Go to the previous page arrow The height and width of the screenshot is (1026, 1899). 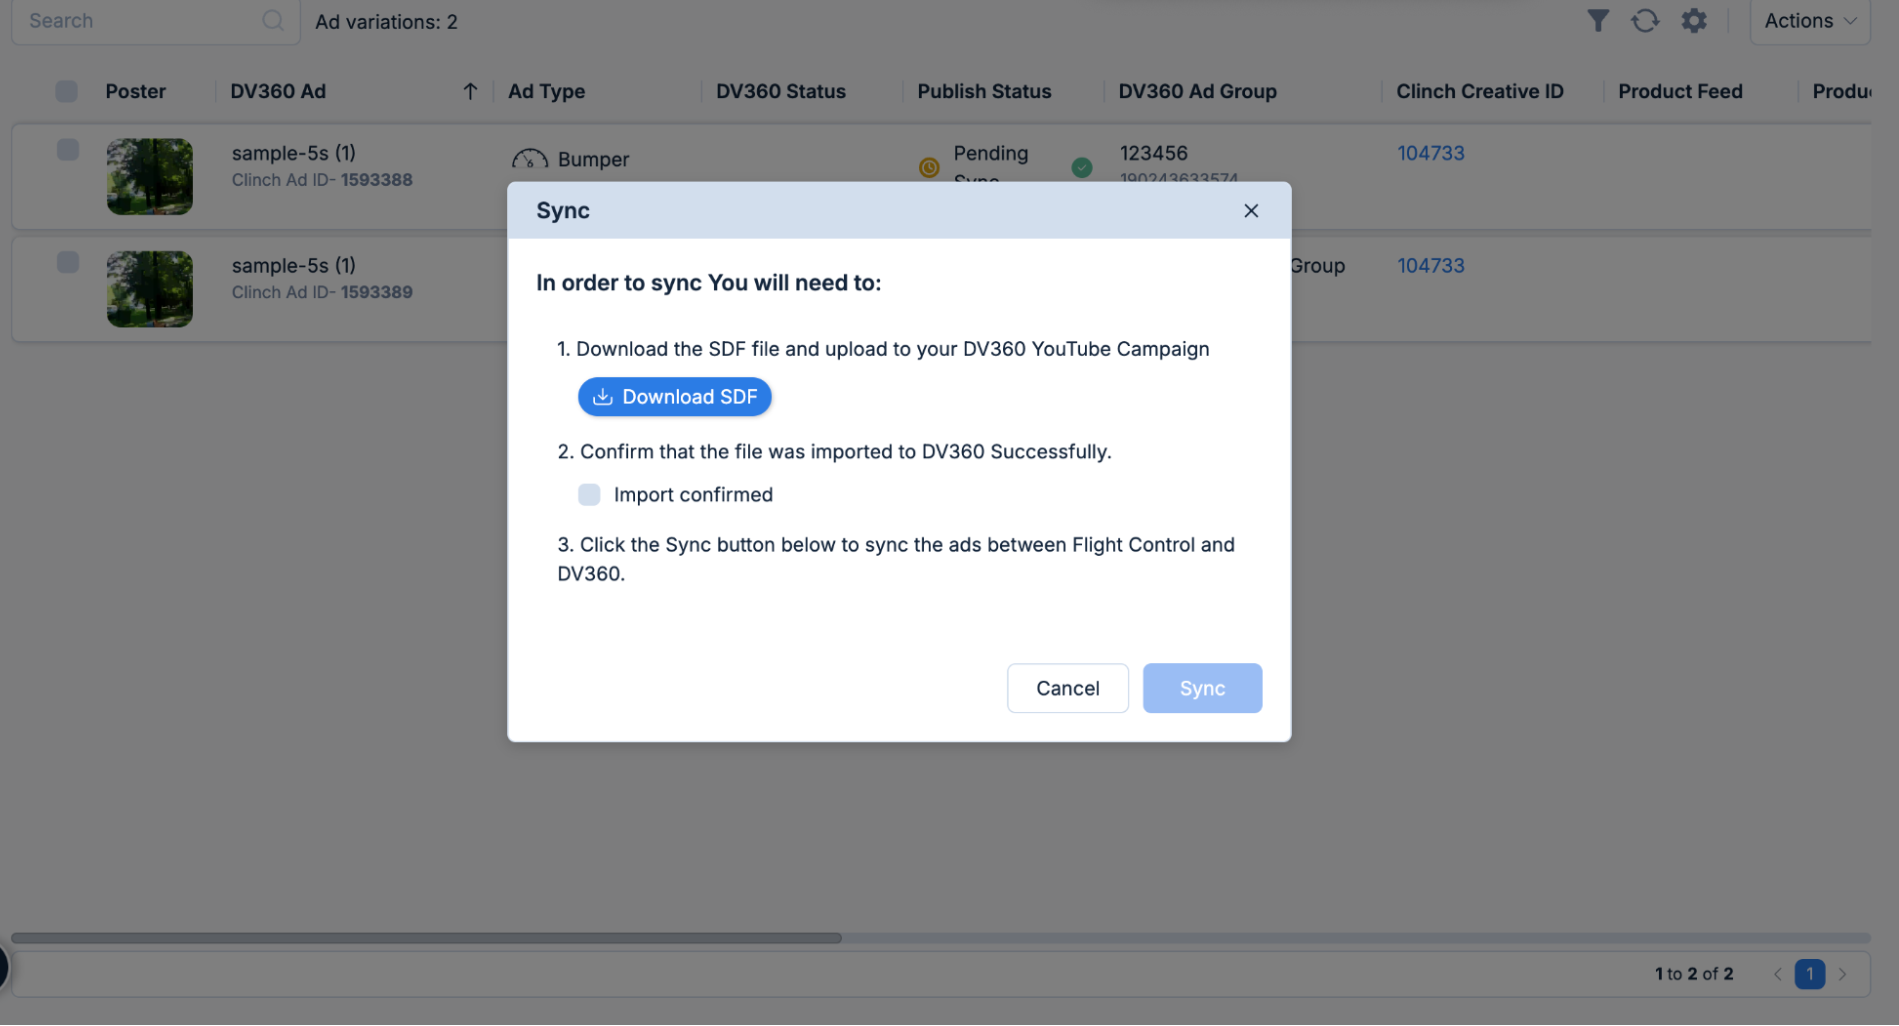1777,974
